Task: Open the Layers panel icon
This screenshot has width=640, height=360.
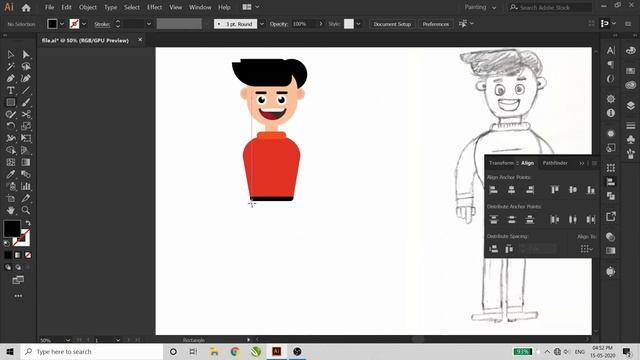Action: pos(631,106)
